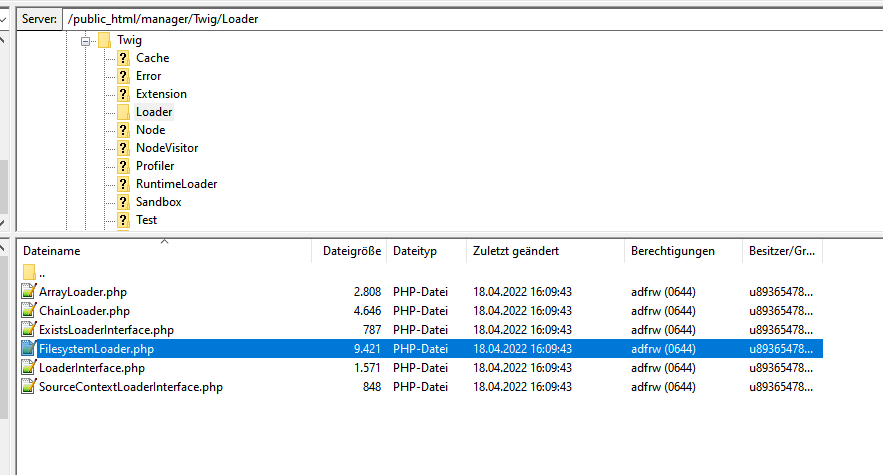This screenshot has width=883, height=475.
Task: Click file size 4.646 of ChainLoader.php
Action: click(x=367, y=311)
